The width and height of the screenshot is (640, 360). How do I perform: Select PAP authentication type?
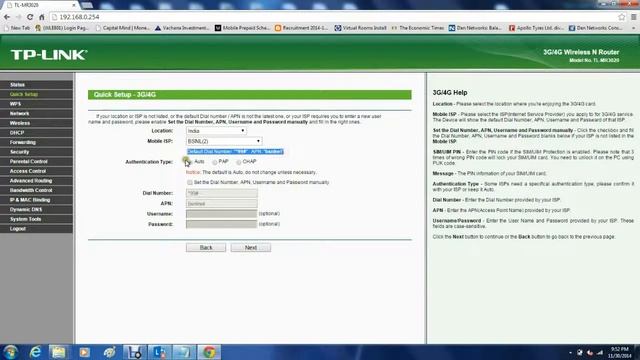click(x=215, y=162)
